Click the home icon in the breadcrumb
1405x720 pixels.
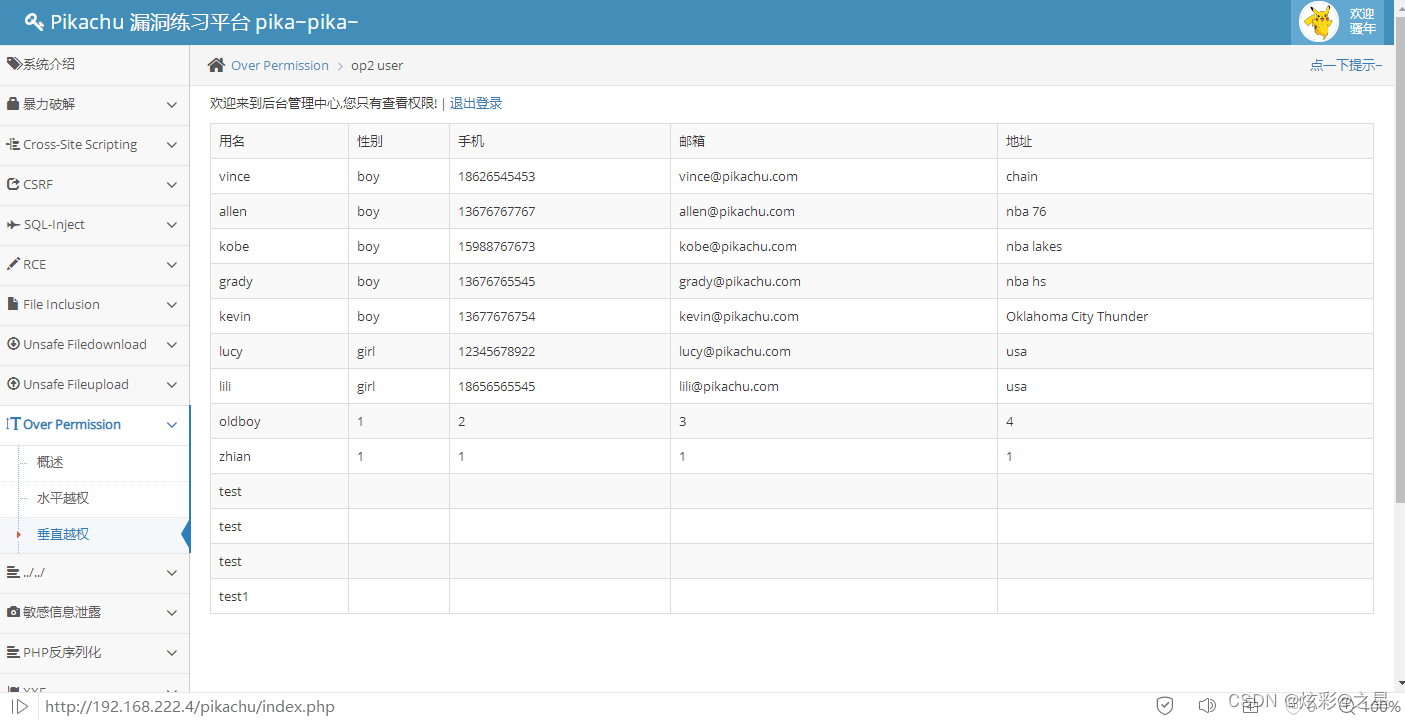pos(216,65)
